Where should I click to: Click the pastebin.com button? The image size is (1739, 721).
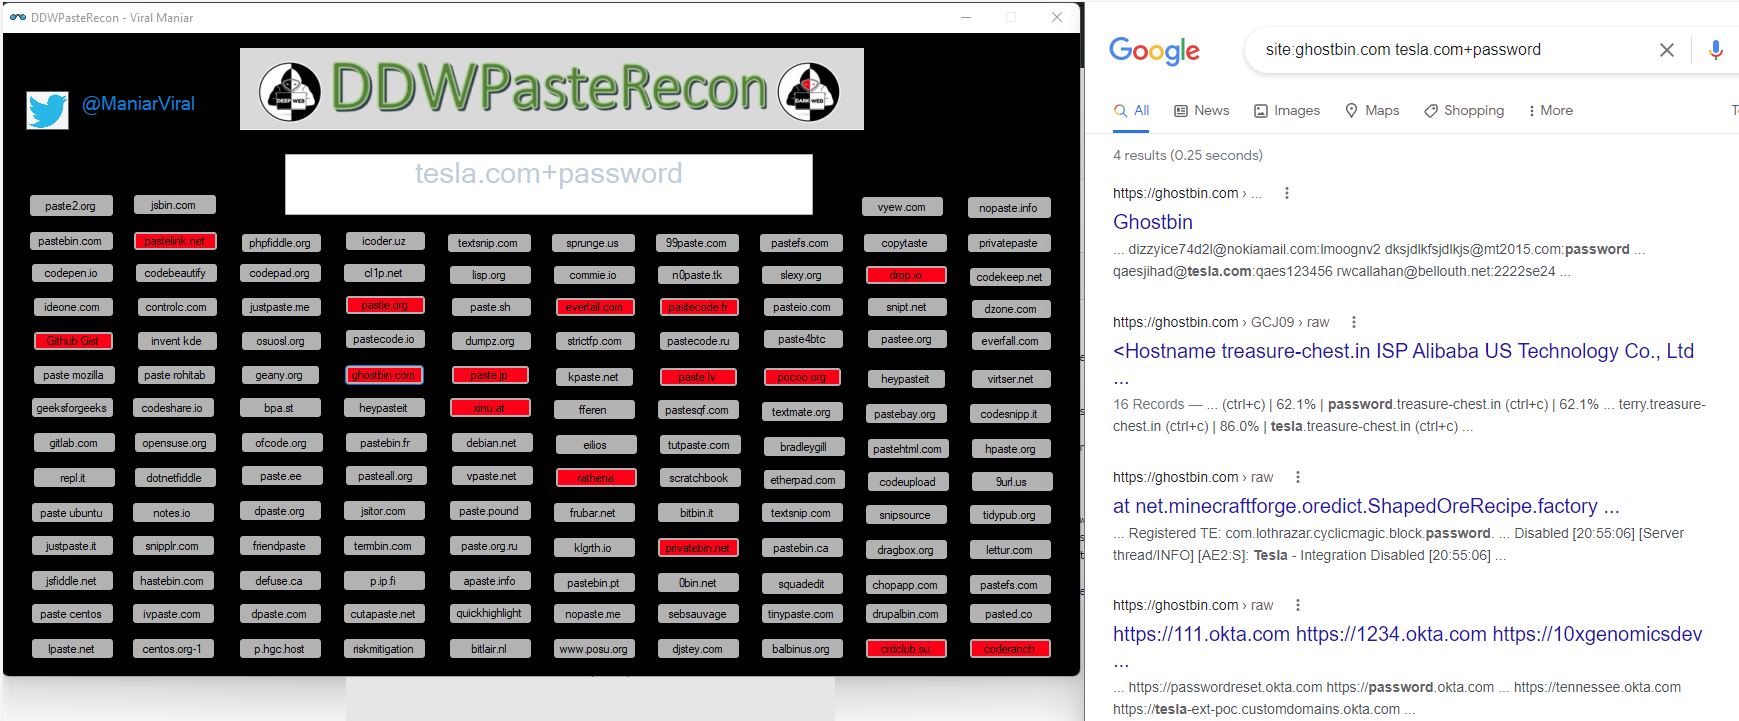[70, 241]
